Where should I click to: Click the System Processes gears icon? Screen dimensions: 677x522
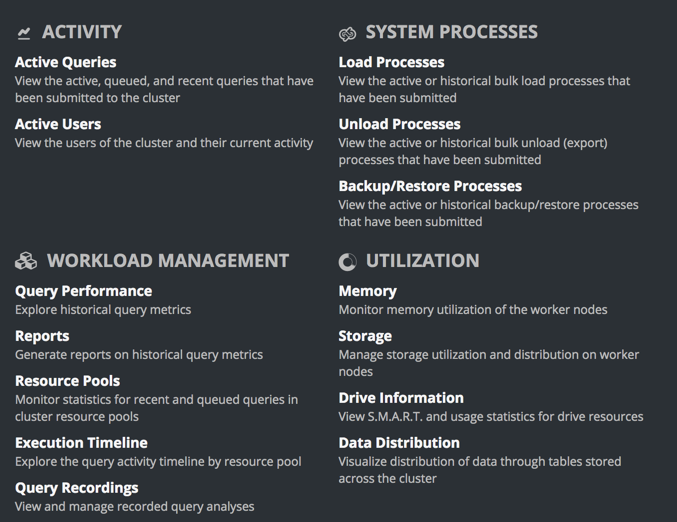[x=347, y=34]
